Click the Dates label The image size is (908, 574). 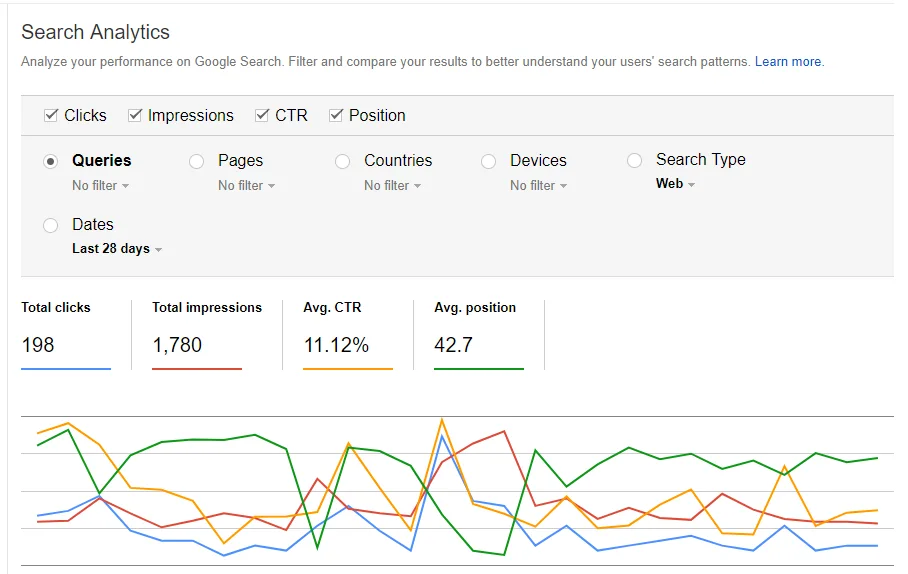point(93,224)
